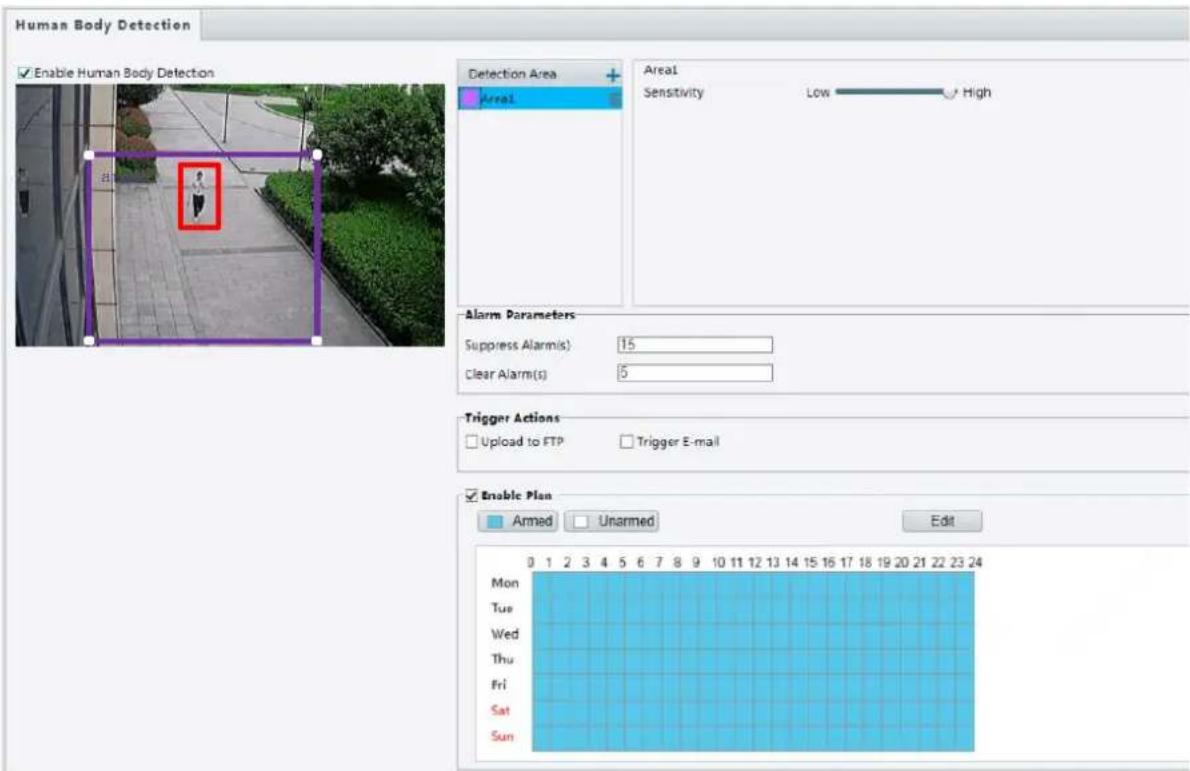Click the Low label beside sensitivity slider

(x=817, y=93)
